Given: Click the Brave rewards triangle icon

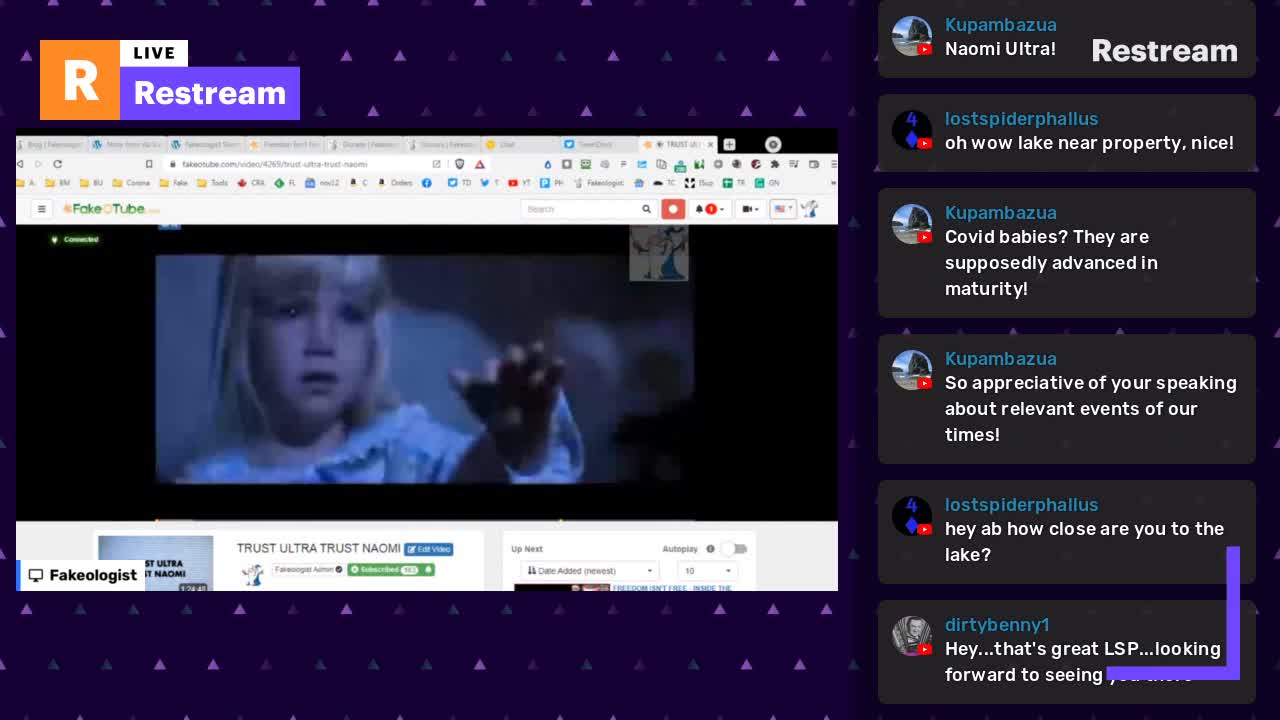Looking at the screenshot, I should click(480, 164).
